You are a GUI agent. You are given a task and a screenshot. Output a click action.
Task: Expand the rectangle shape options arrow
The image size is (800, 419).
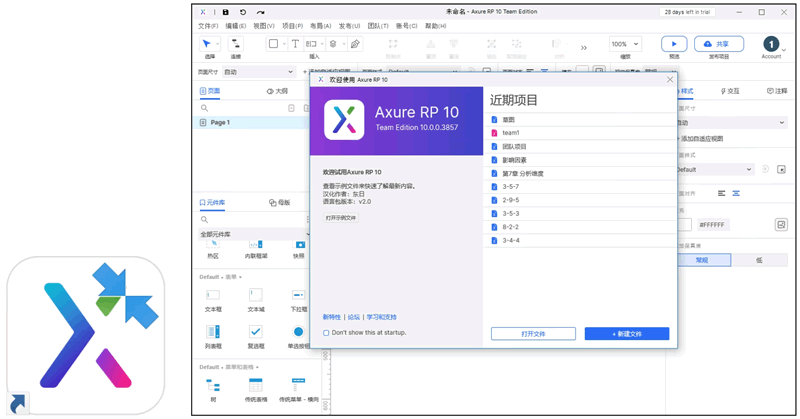[x=284, y=44]
